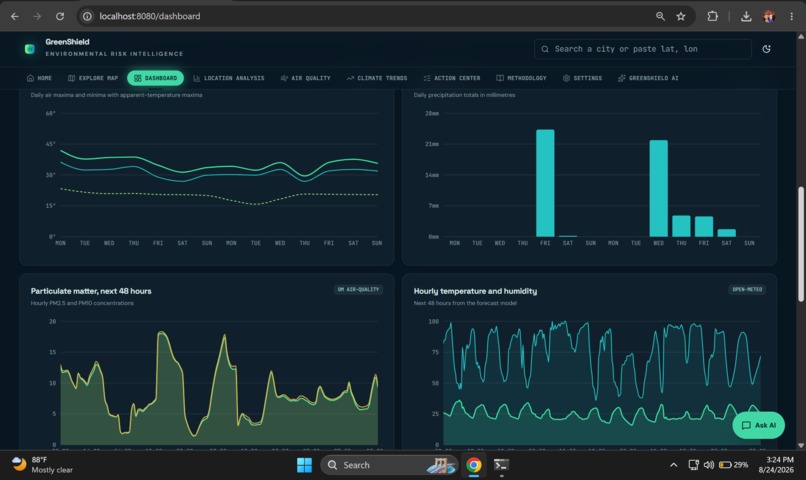Click the taskbar Search box
Image resolution: width=806 pixels, height=480 pixels.
(x=389, y=465)
